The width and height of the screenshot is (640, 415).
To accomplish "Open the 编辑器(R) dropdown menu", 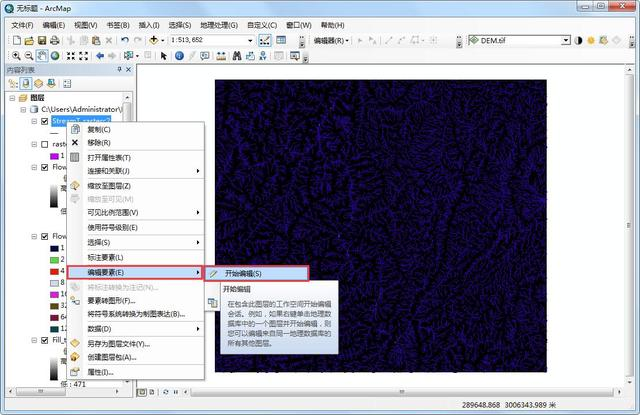I will point(331,40).
